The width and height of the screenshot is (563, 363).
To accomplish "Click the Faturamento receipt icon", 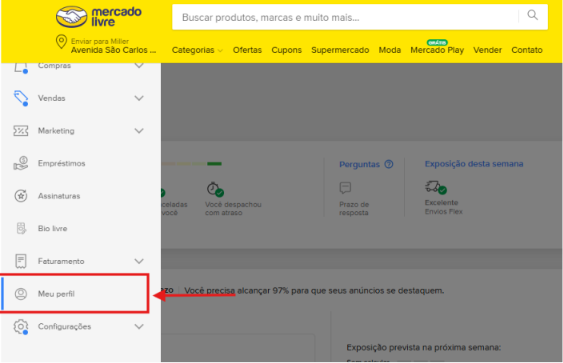I will pos(21,261).
